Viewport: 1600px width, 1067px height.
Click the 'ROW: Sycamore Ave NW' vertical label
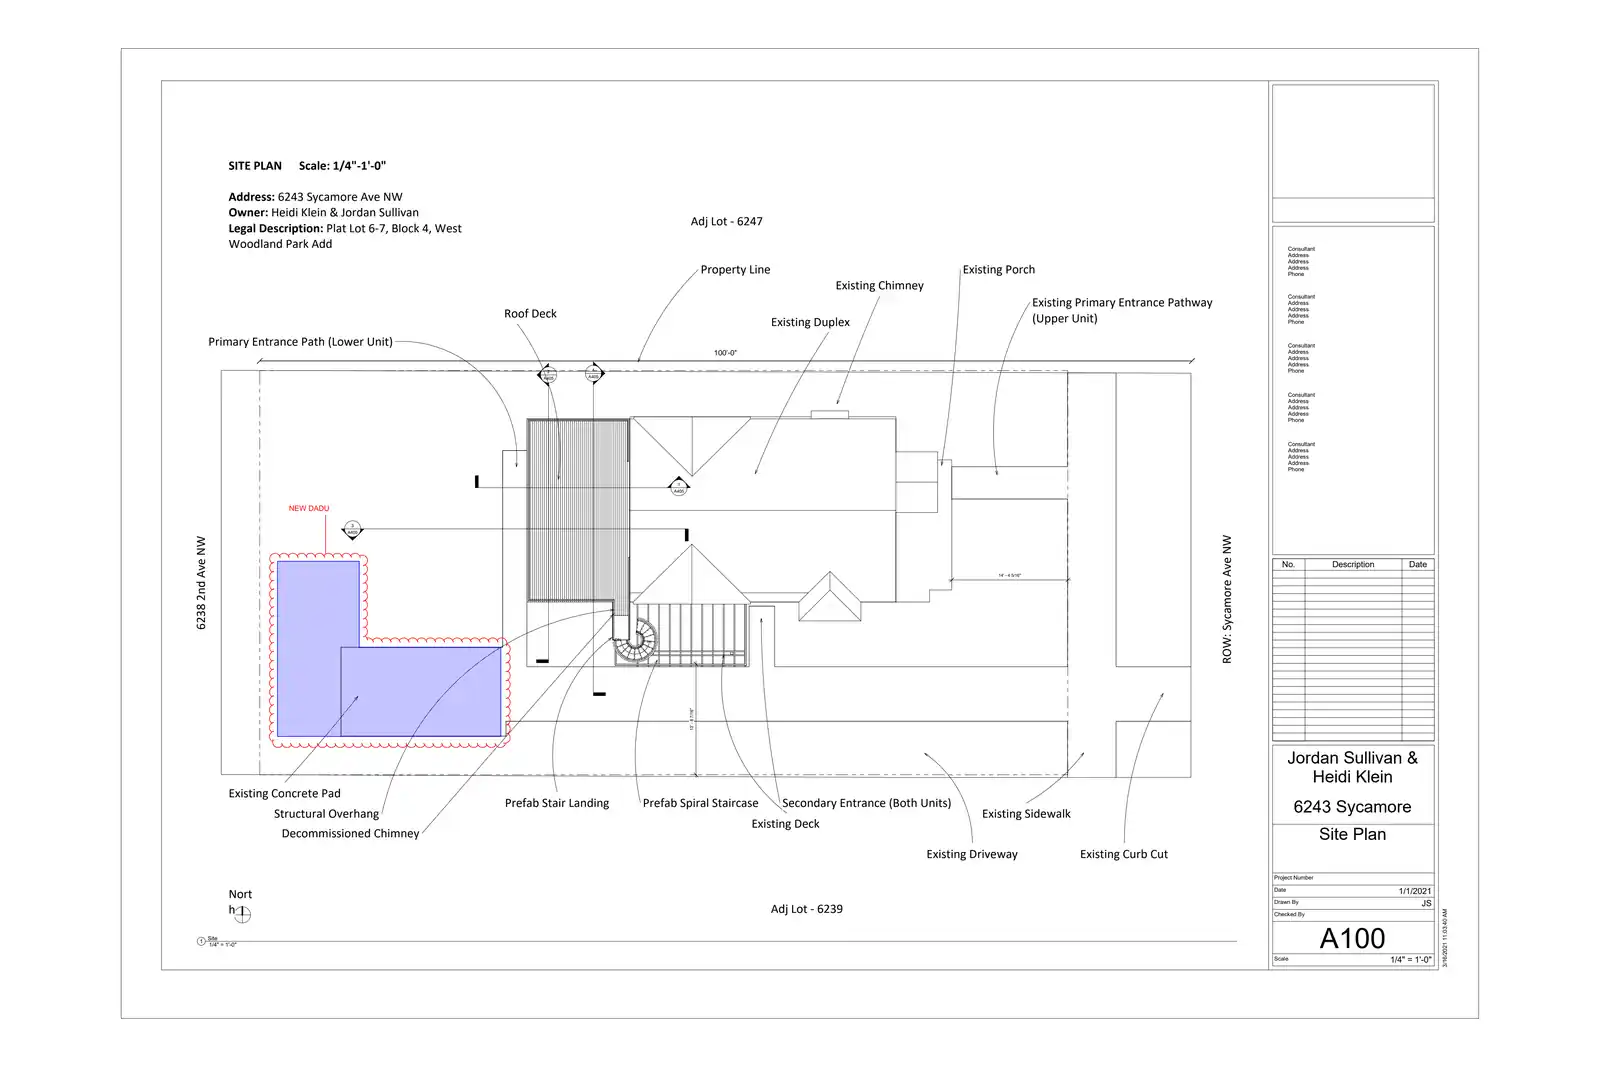tap(1227, 599)
